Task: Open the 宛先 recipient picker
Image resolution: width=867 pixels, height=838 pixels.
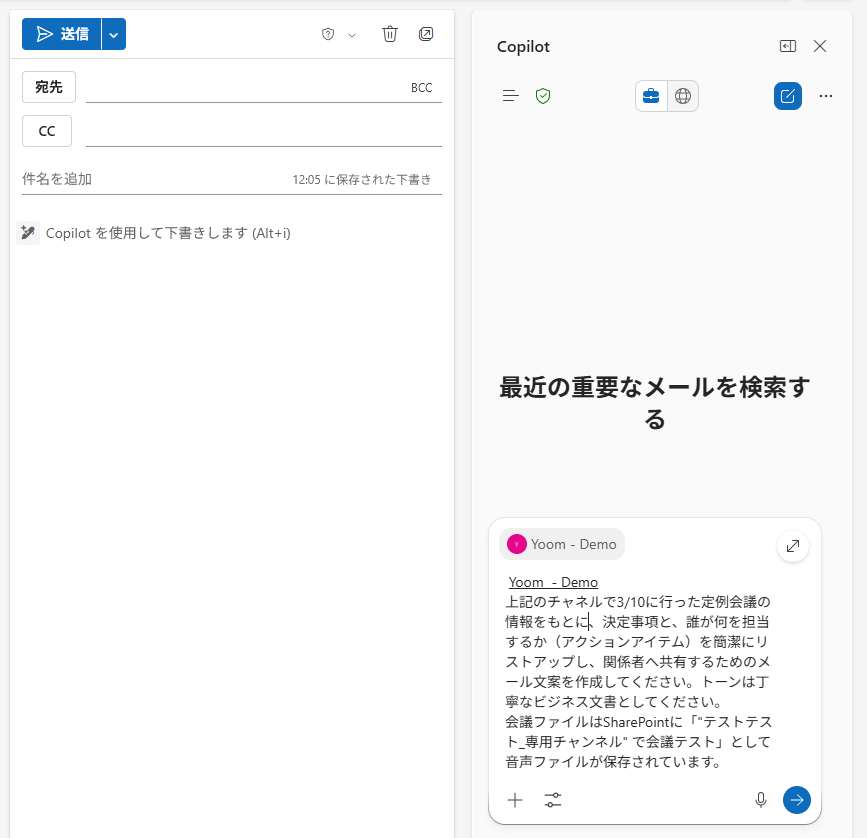Action: [x=49, y=87]
